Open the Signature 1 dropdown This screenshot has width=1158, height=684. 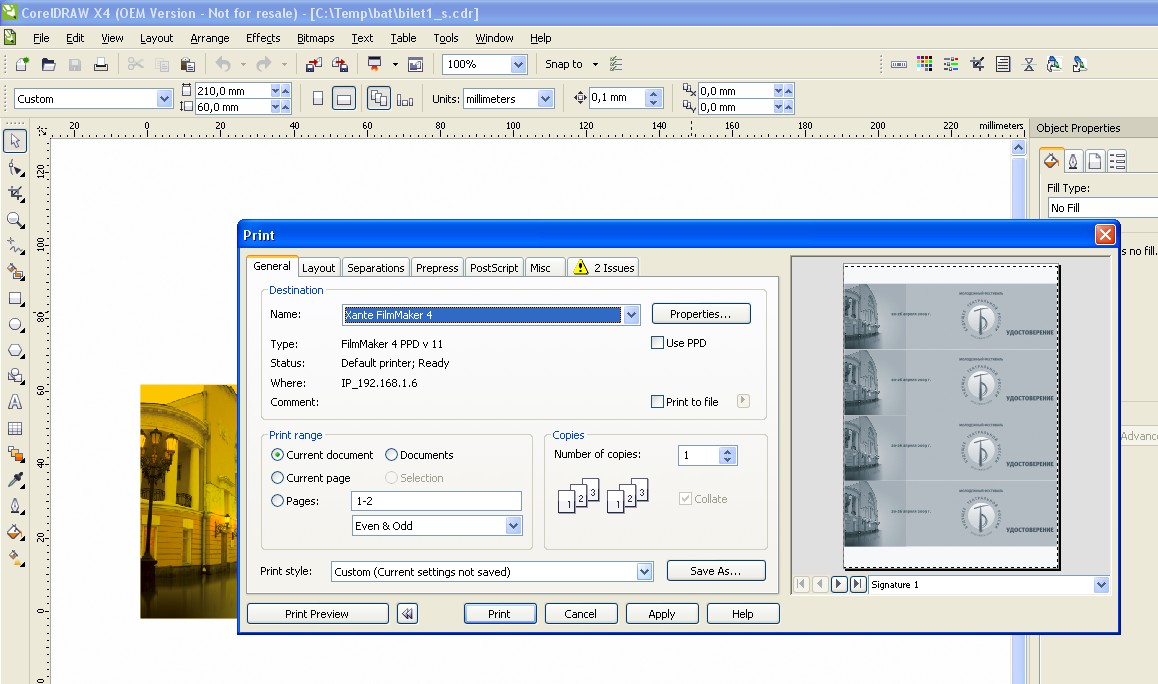pyautogui.click(x=1101, y=585)
